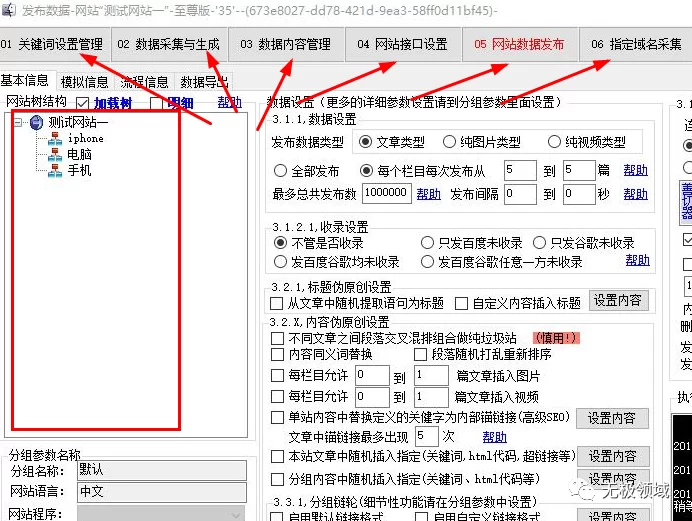Enable 本站文章中随机插入指定 checkbox

[277, 456]
